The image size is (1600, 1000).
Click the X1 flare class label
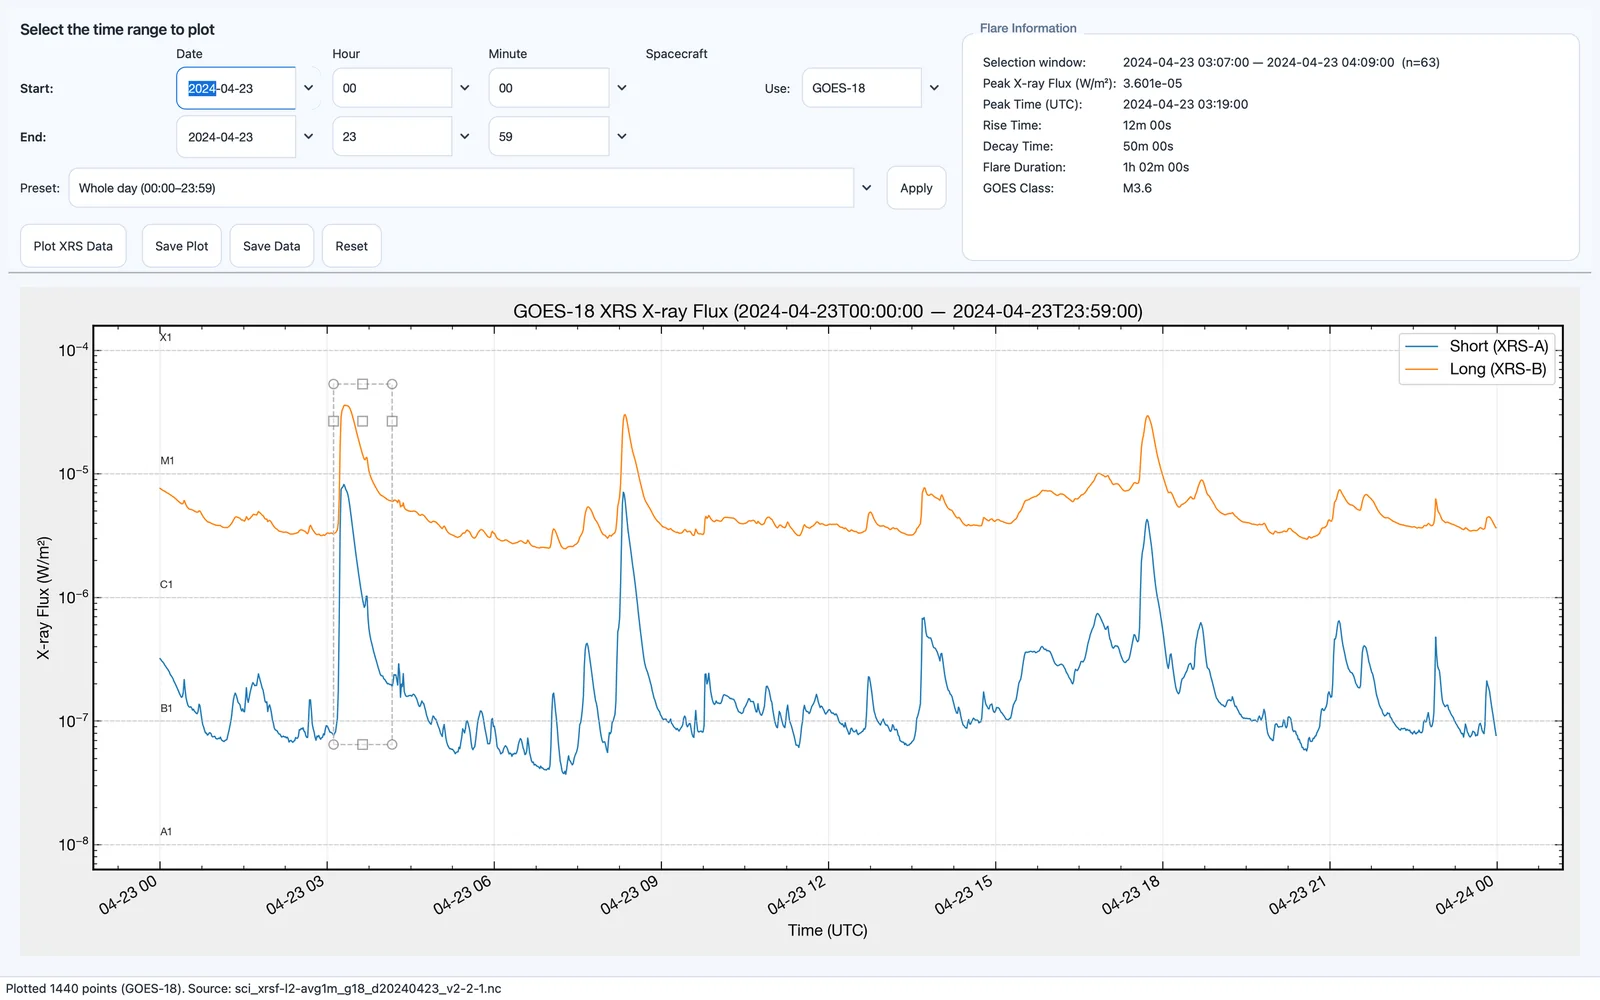pos(166,337)
